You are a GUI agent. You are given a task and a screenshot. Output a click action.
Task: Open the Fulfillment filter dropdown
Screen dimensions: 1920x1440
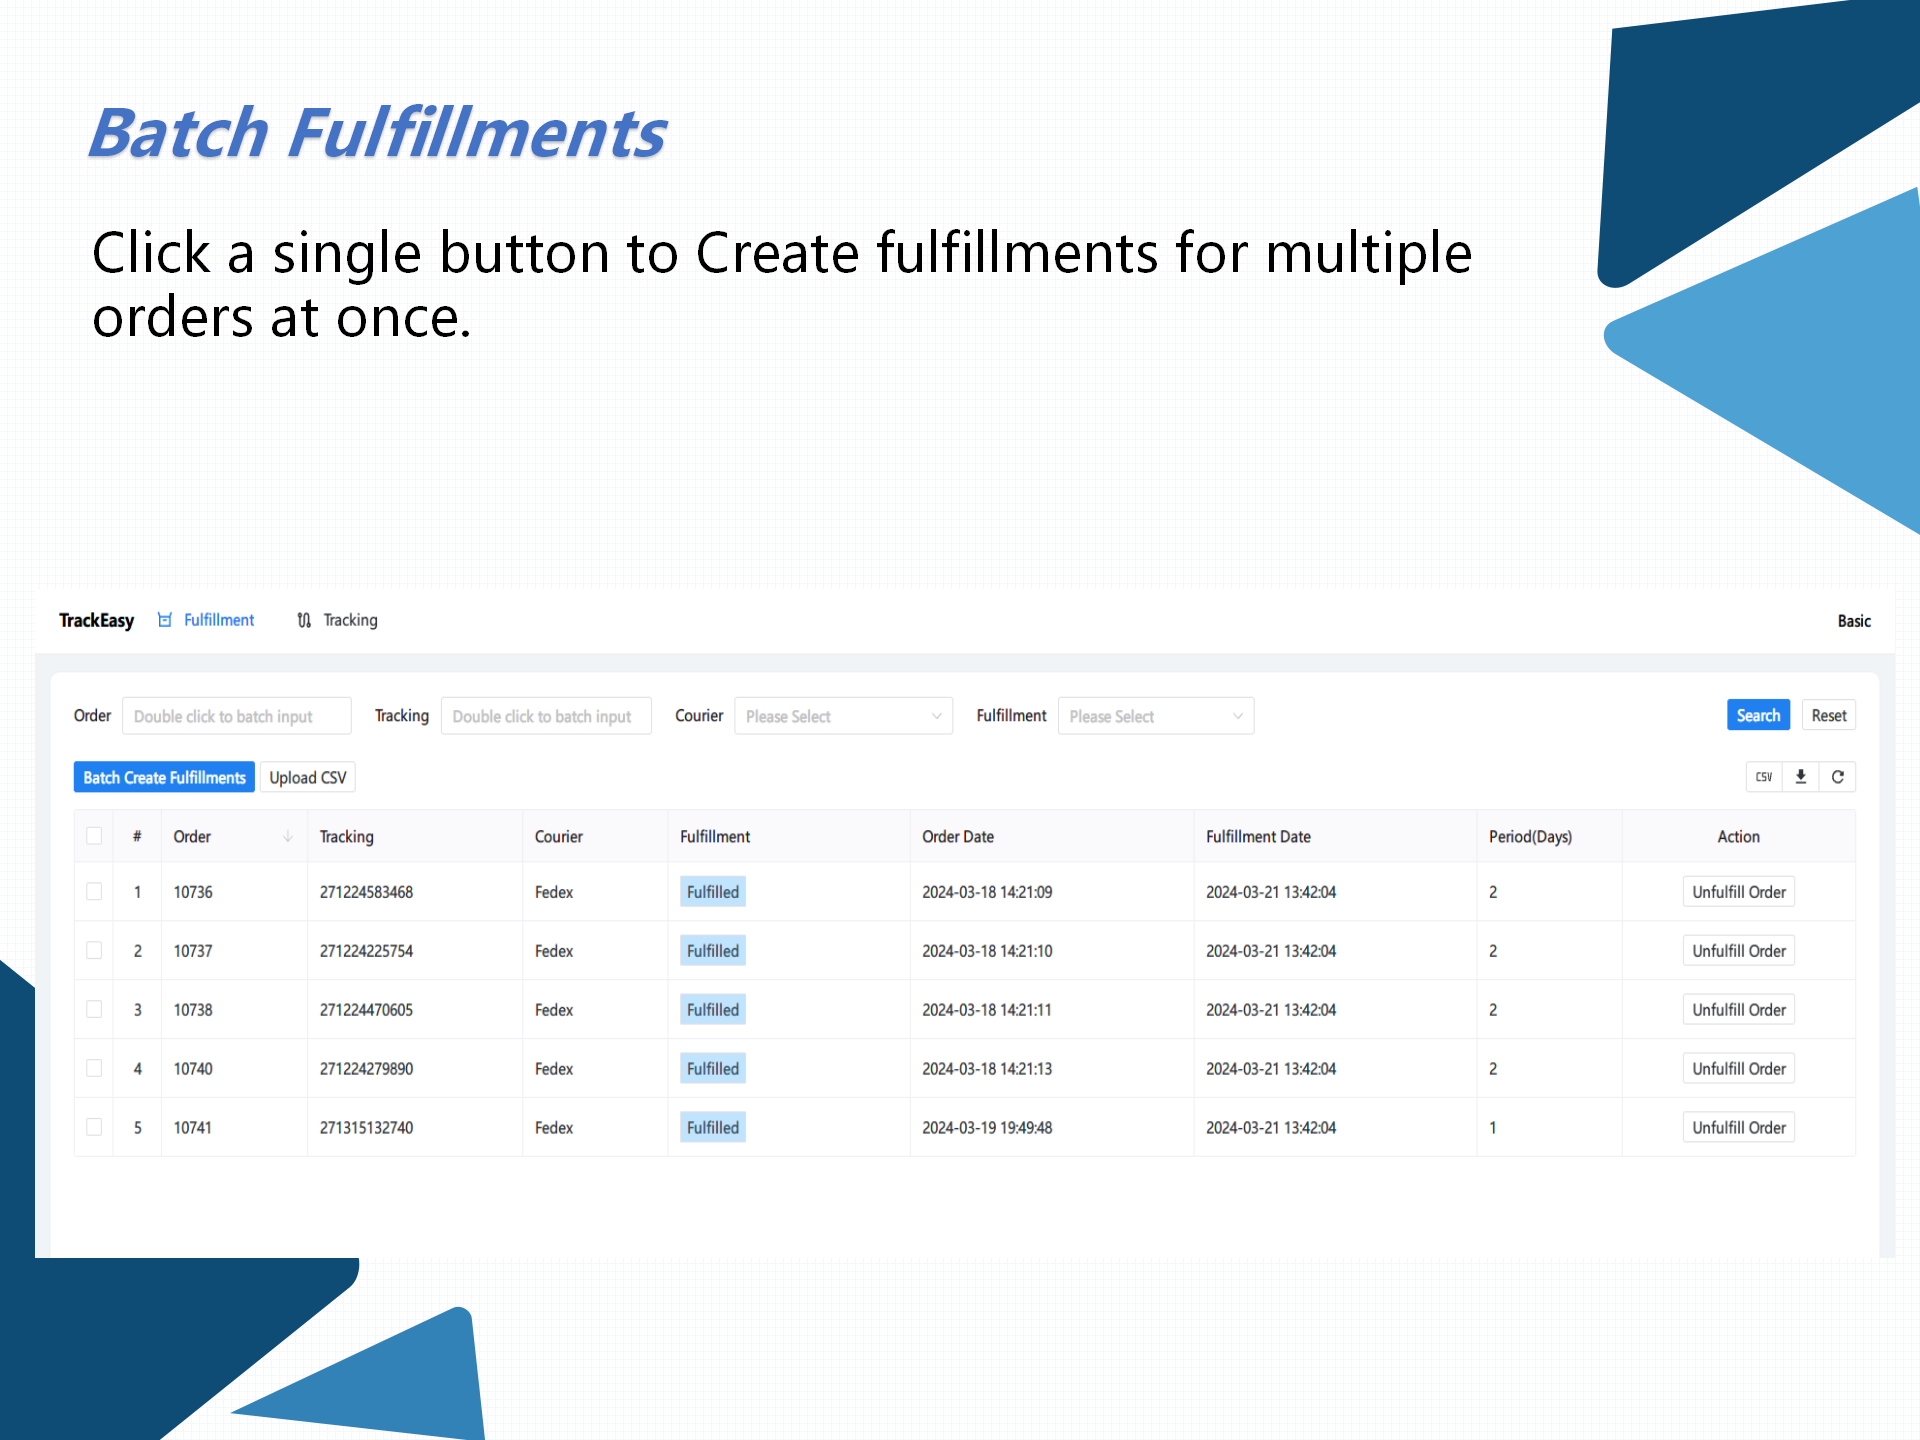pos(1156,716)
